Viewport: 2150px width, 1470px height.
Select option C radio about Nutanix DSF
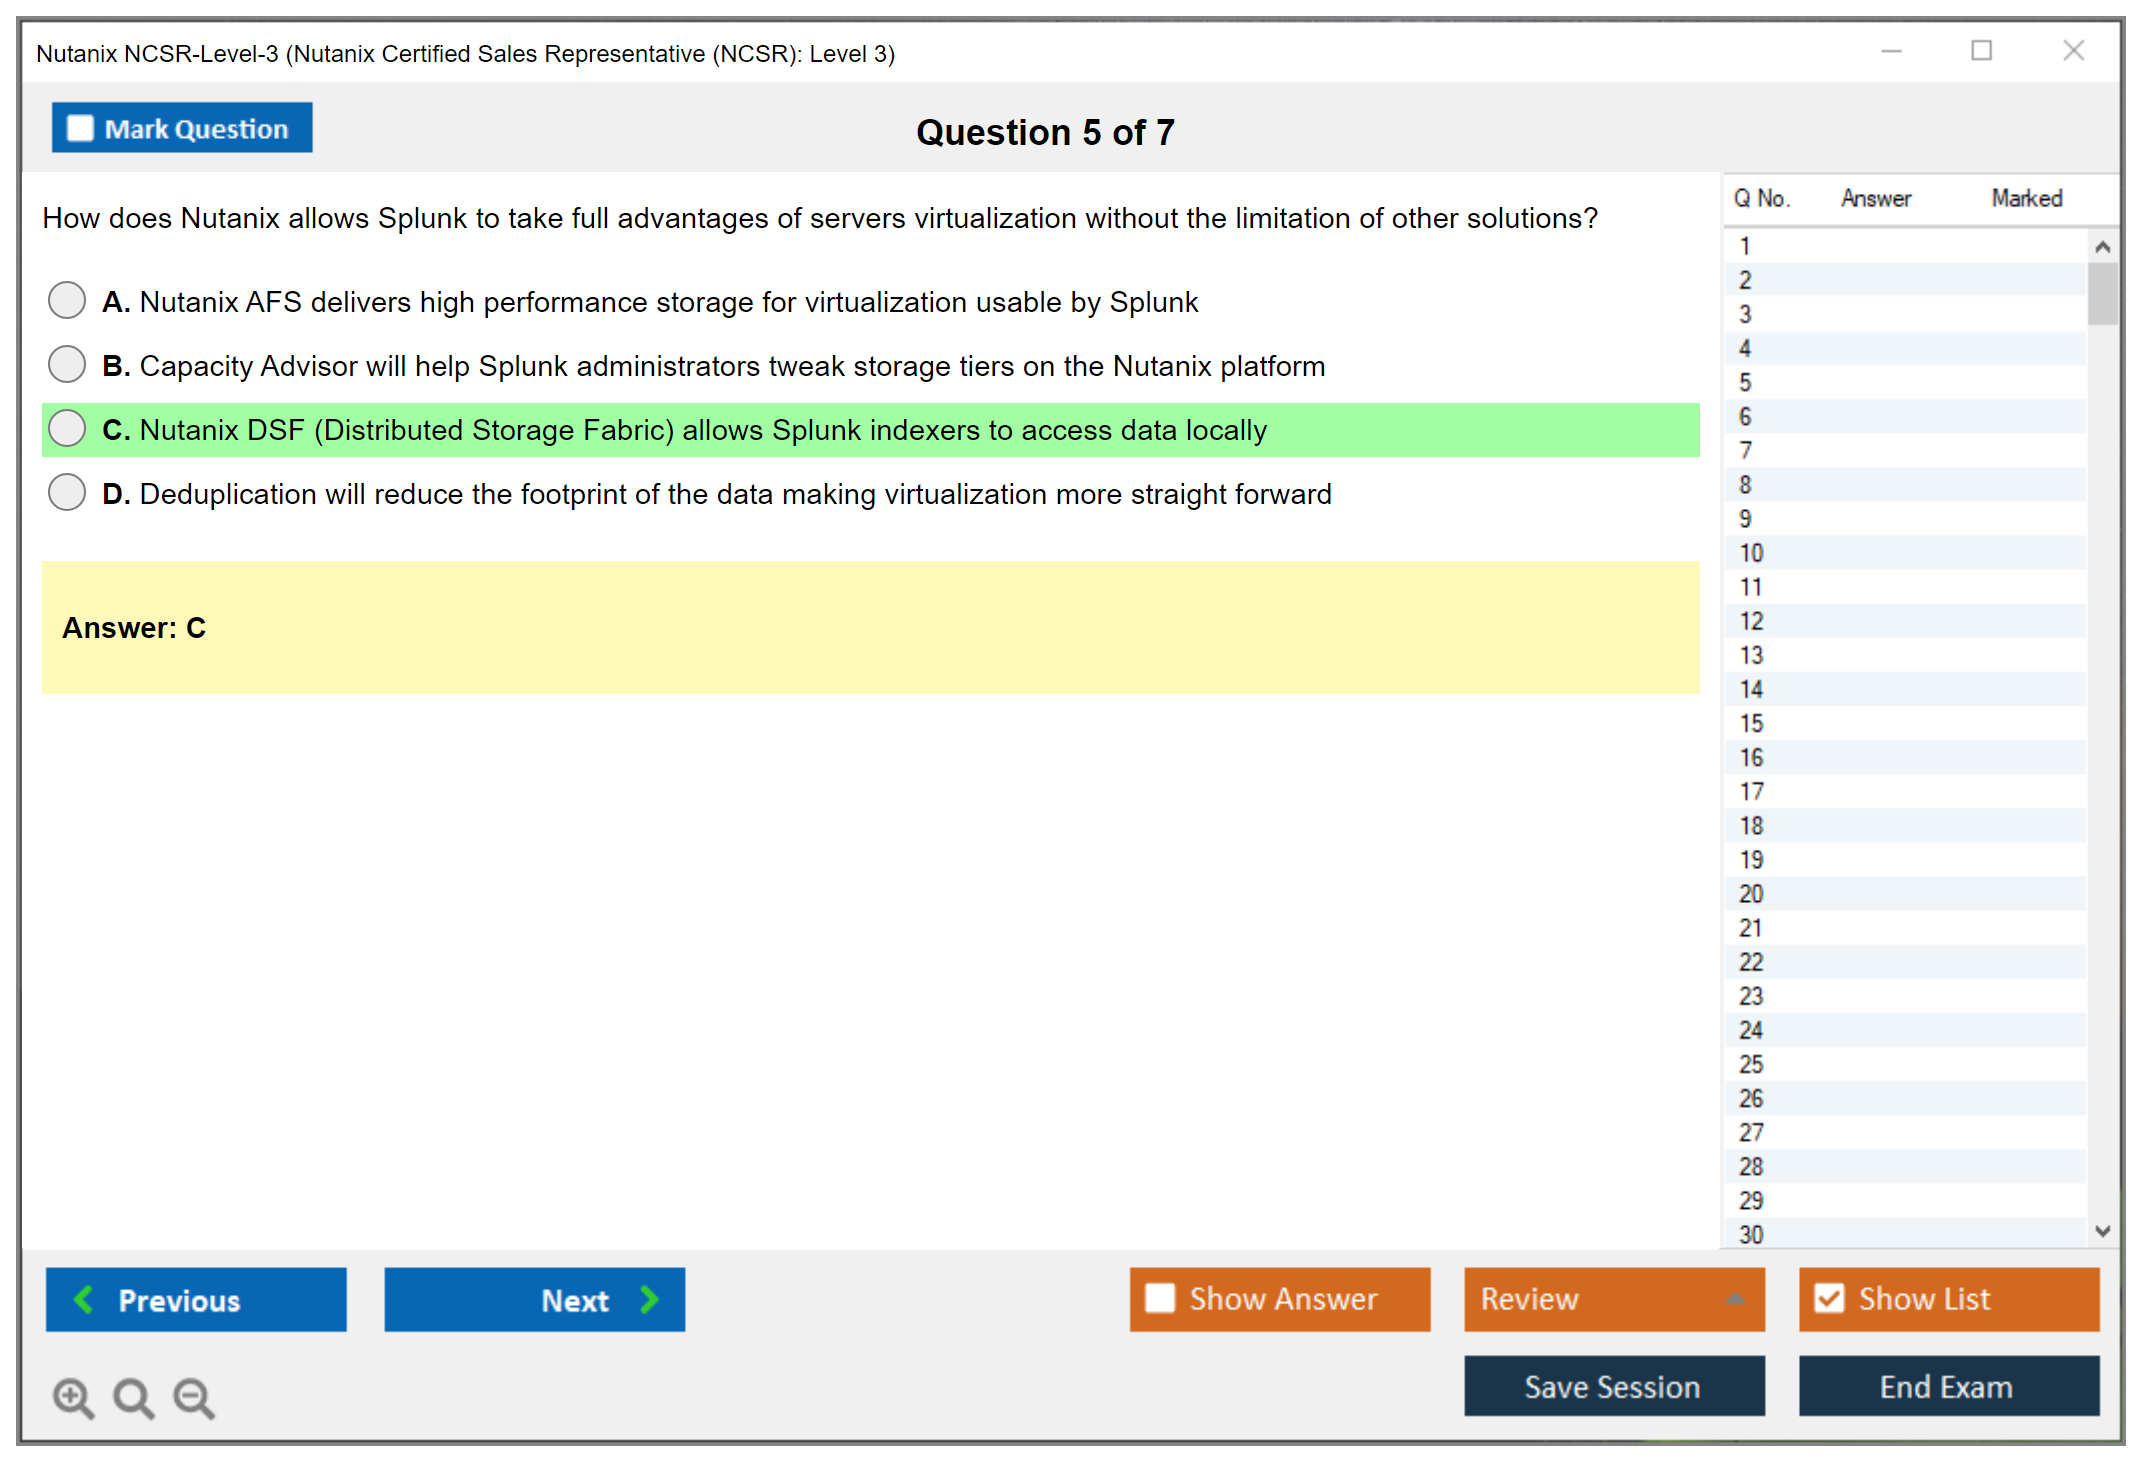coord(67,428)
